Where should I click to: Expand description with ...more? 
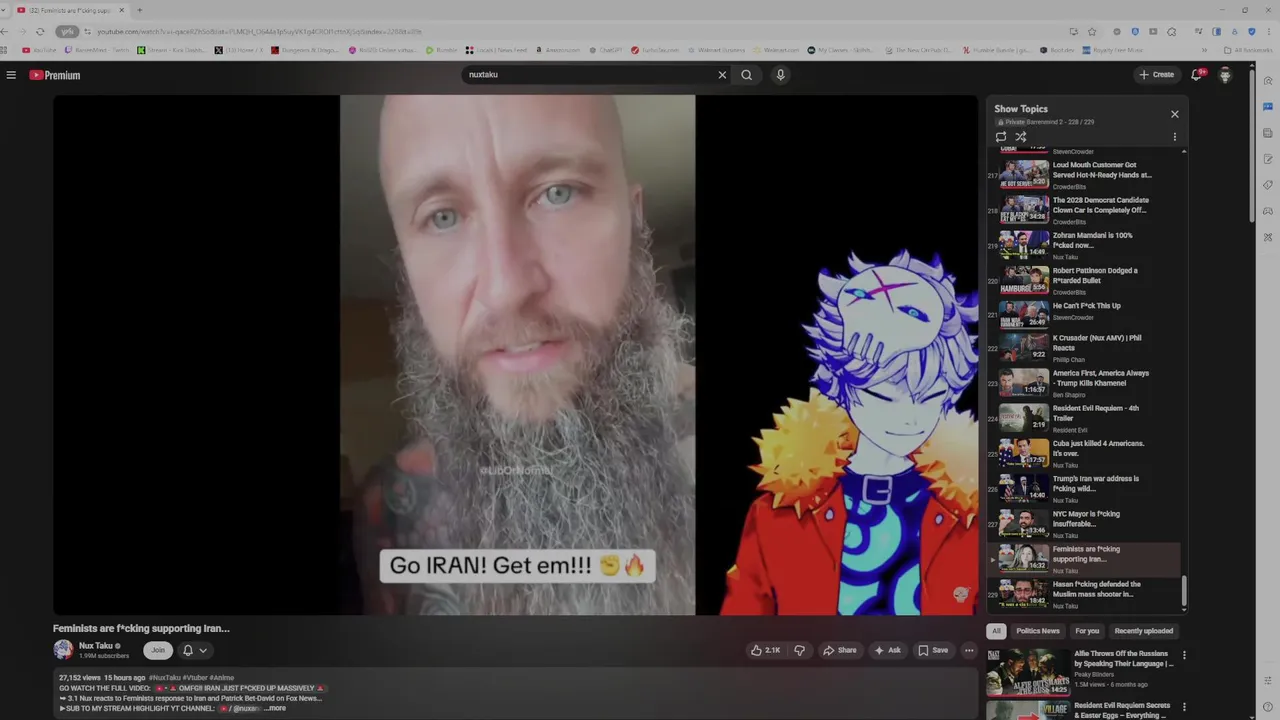coord(275,708)
